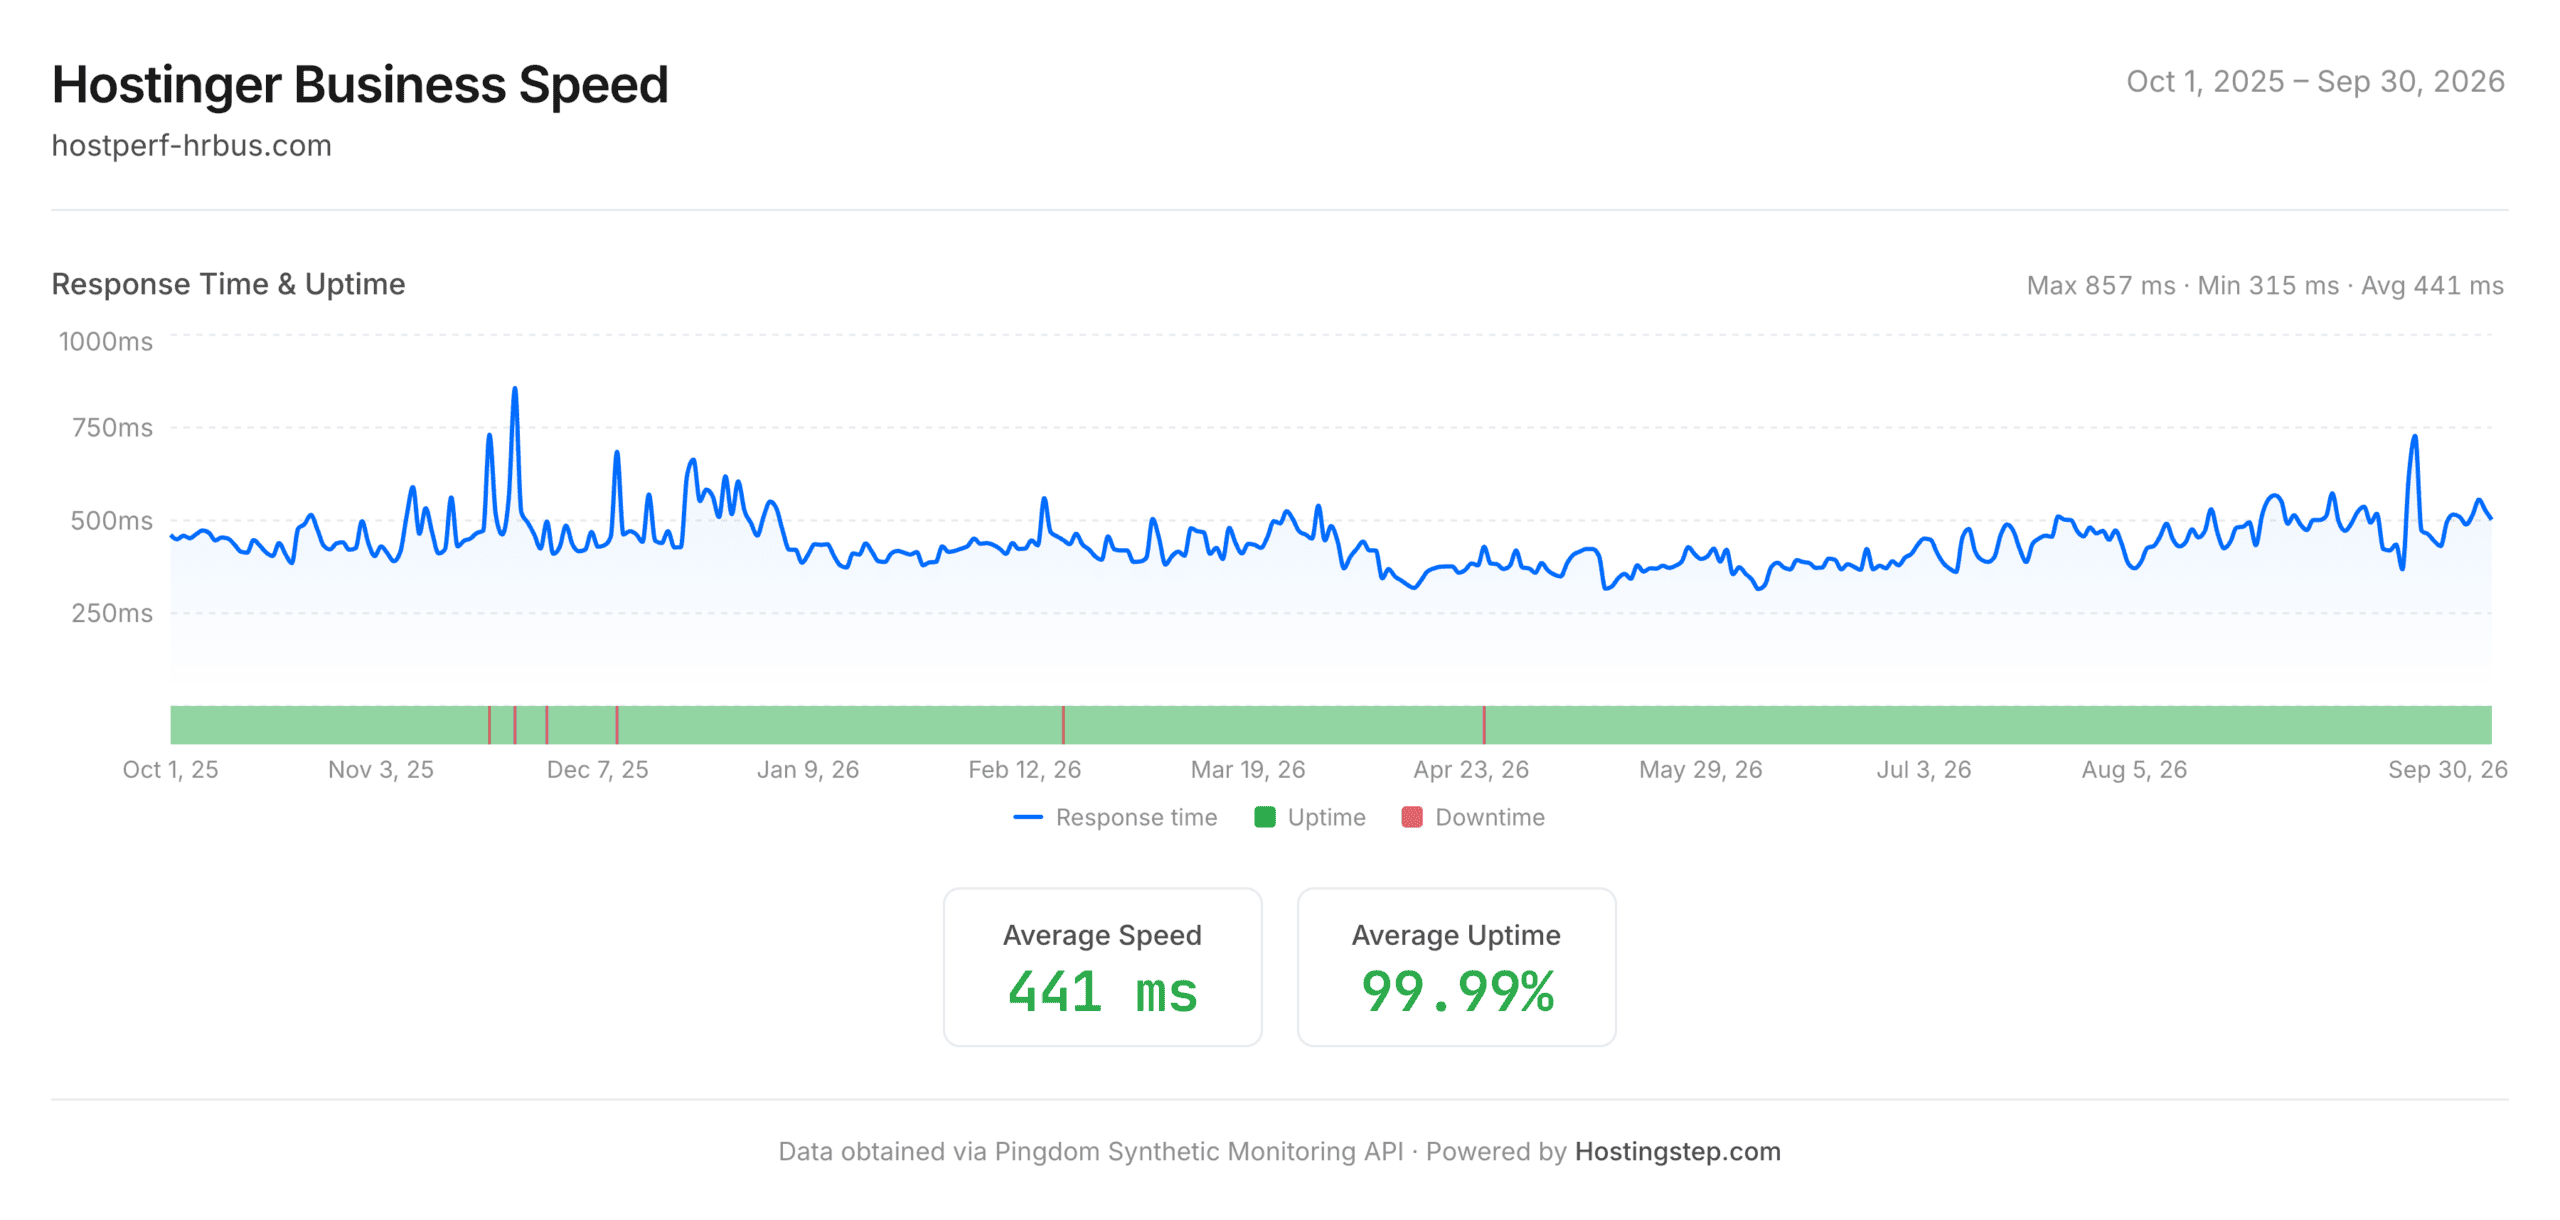
Task: Click the Jan 9, 26 axis label
Action: pyautogui.click(x=808, y=769)
